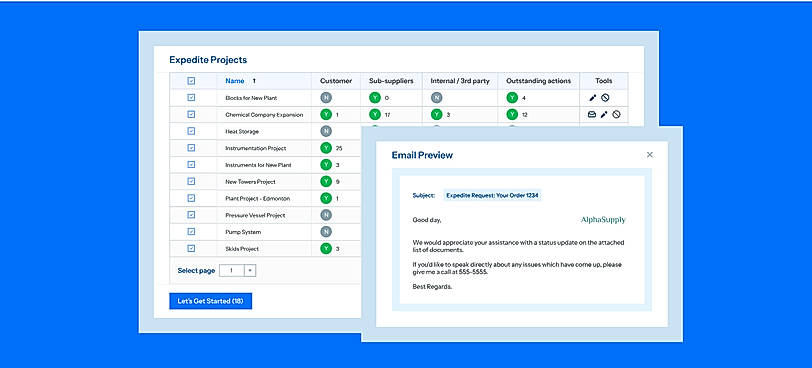Click the sort arrow next to Name
This screenshot has height=368, width=812.
tap(254, 81)
